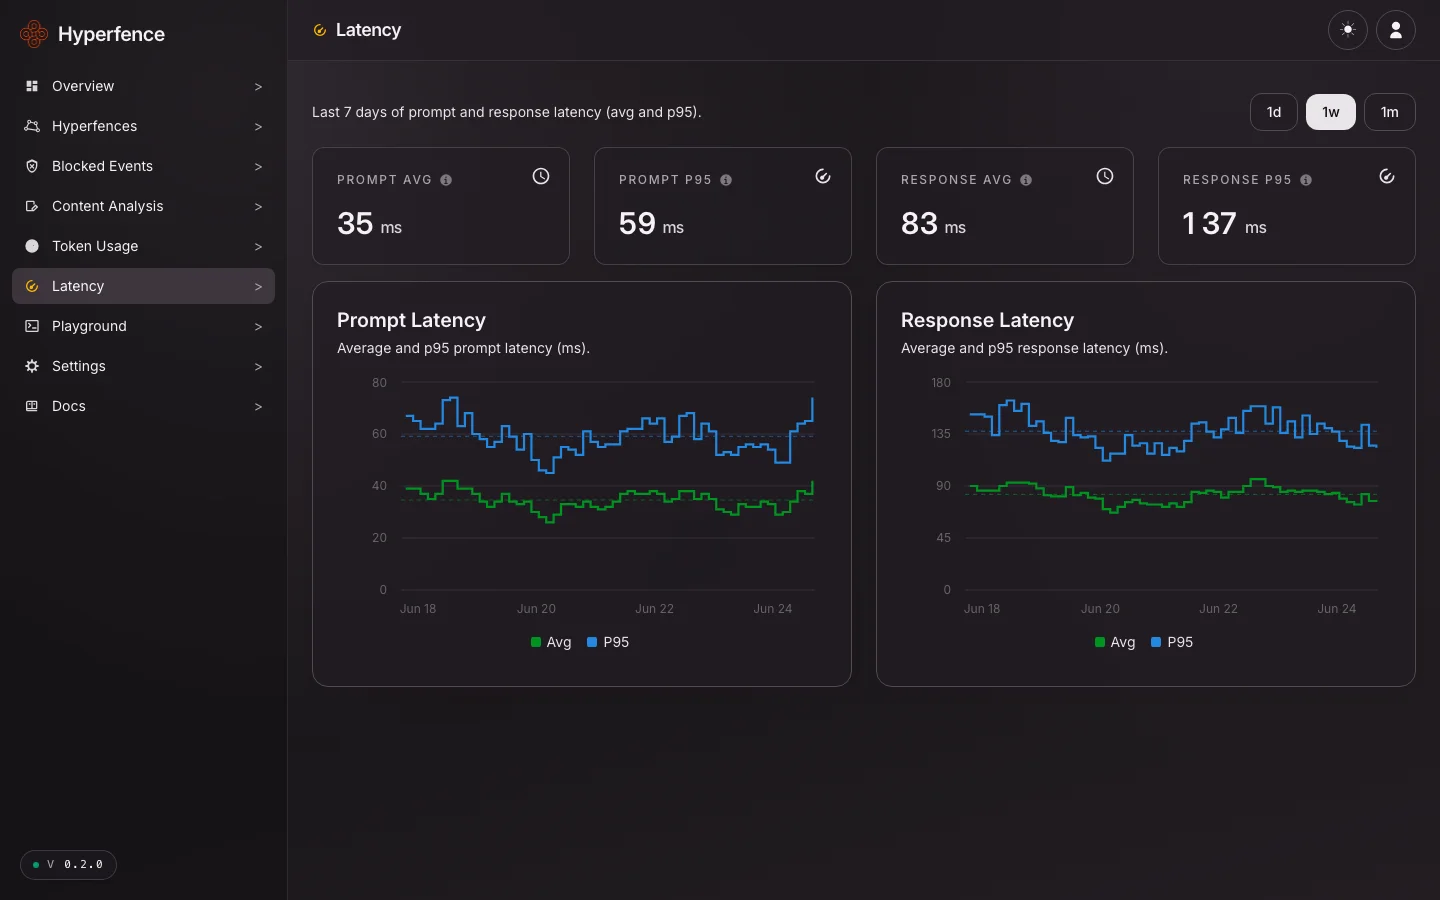Expand the Latency chevron

(258, 287)
